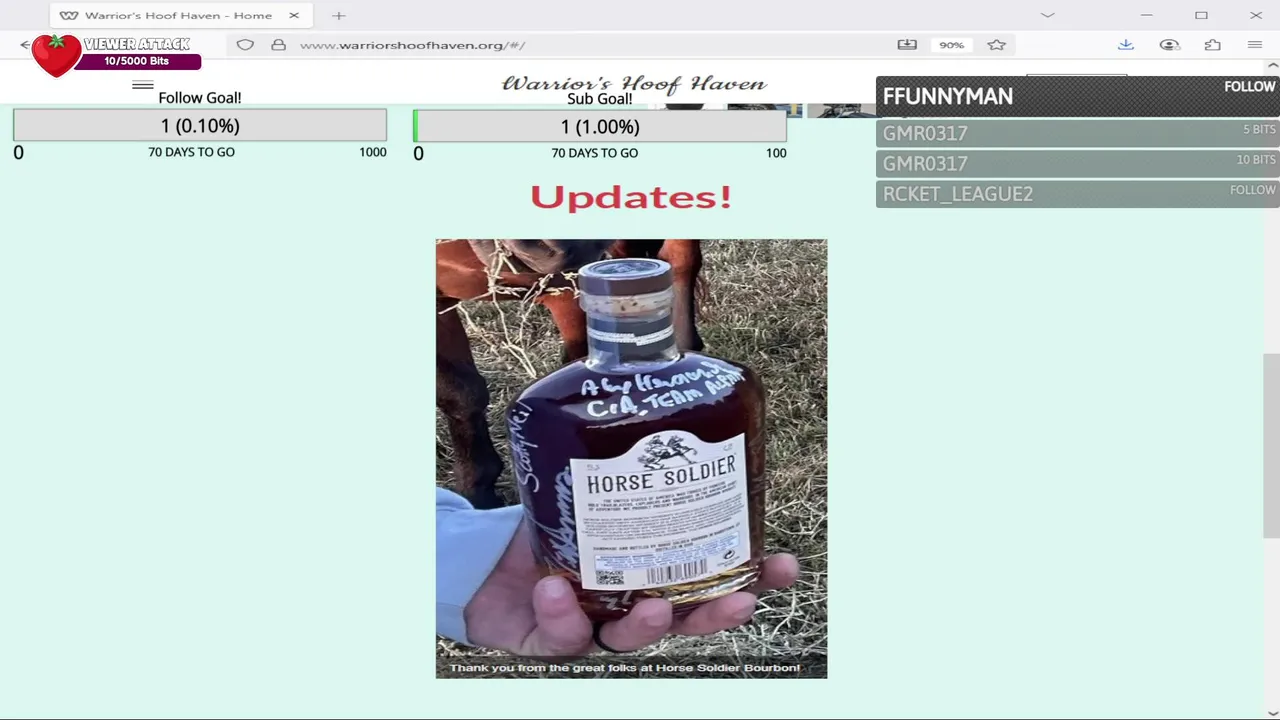Viewport: 1280px width, 720px height.
Task: Click the Follow Goal 70 days to go text
Action: [191, 152]
